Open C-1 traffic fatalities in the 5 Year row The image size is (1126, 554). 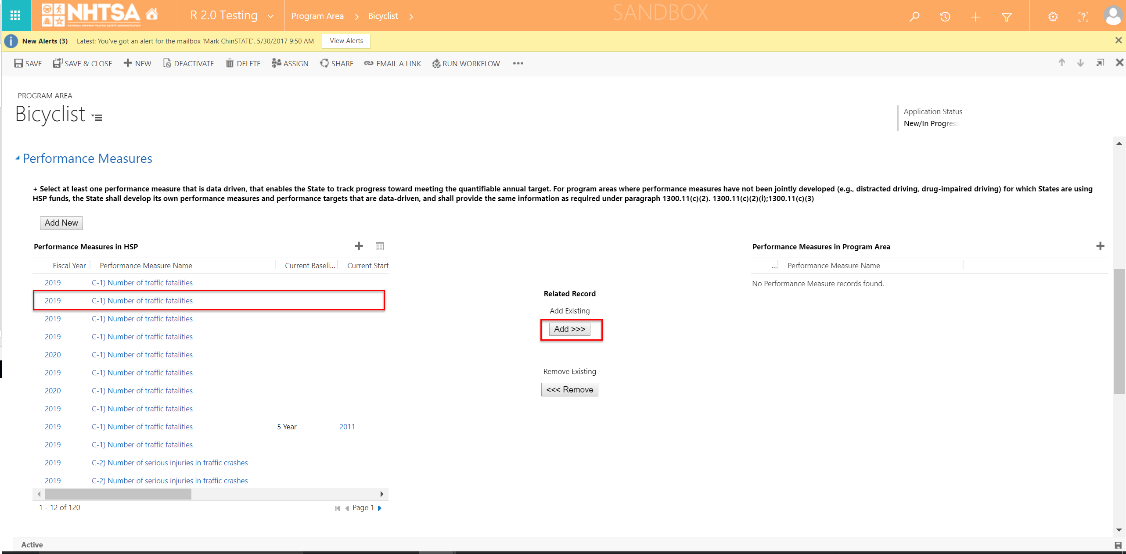pyautogui.click(x=142, y=427)
